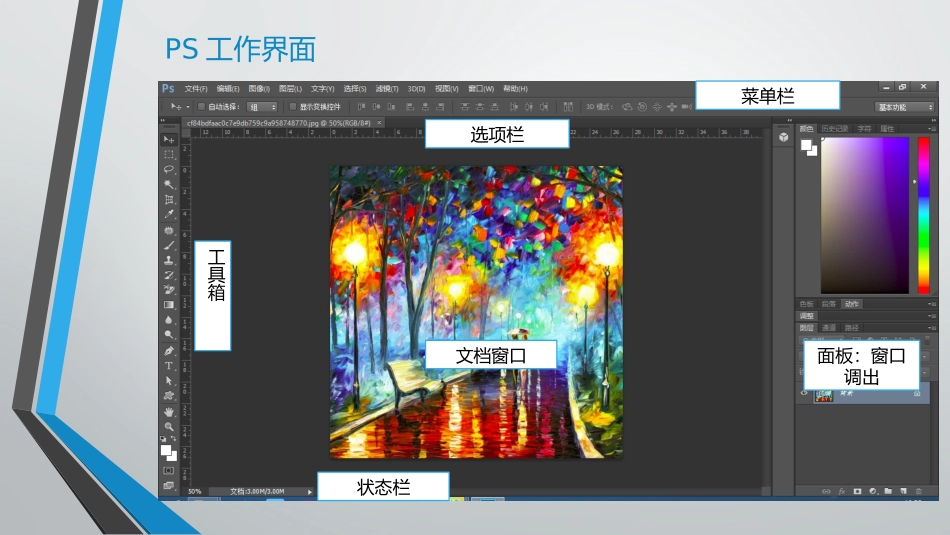950x535 pixels.
Task: Expand status bar info arrow
Action: click(310, 491)
